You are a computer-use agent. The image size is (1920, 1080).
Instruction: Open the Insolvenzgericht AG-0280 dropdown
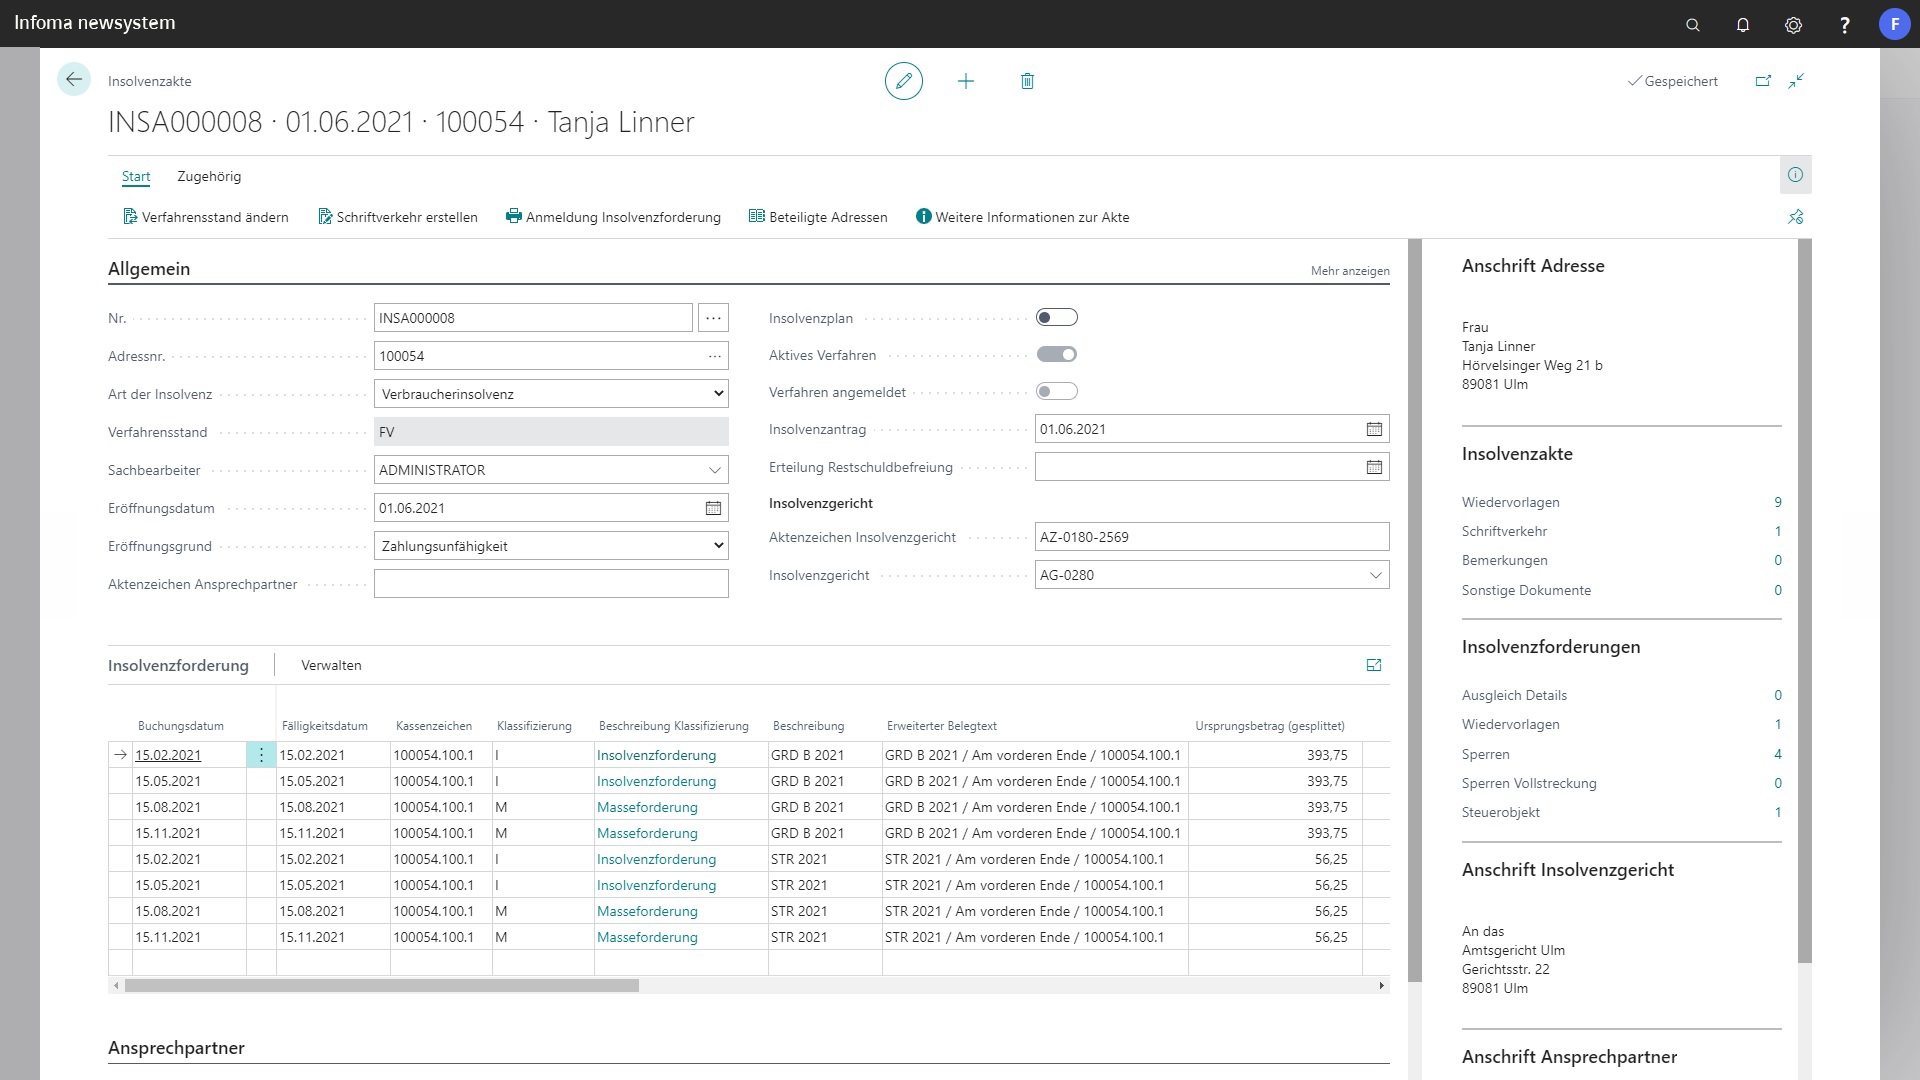point(1375,575)
